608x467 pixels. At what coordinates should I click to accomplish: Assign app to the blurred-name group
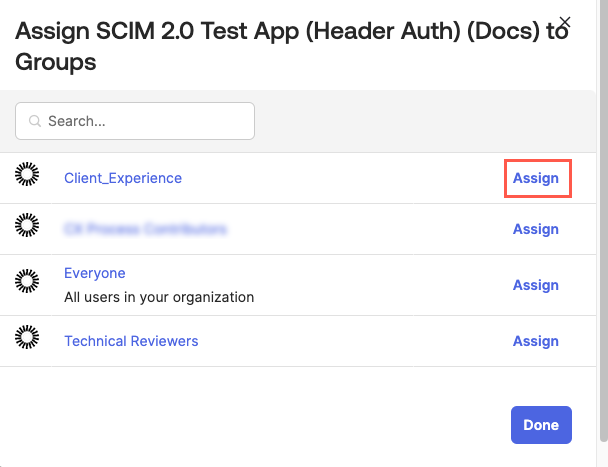(535, 229)
